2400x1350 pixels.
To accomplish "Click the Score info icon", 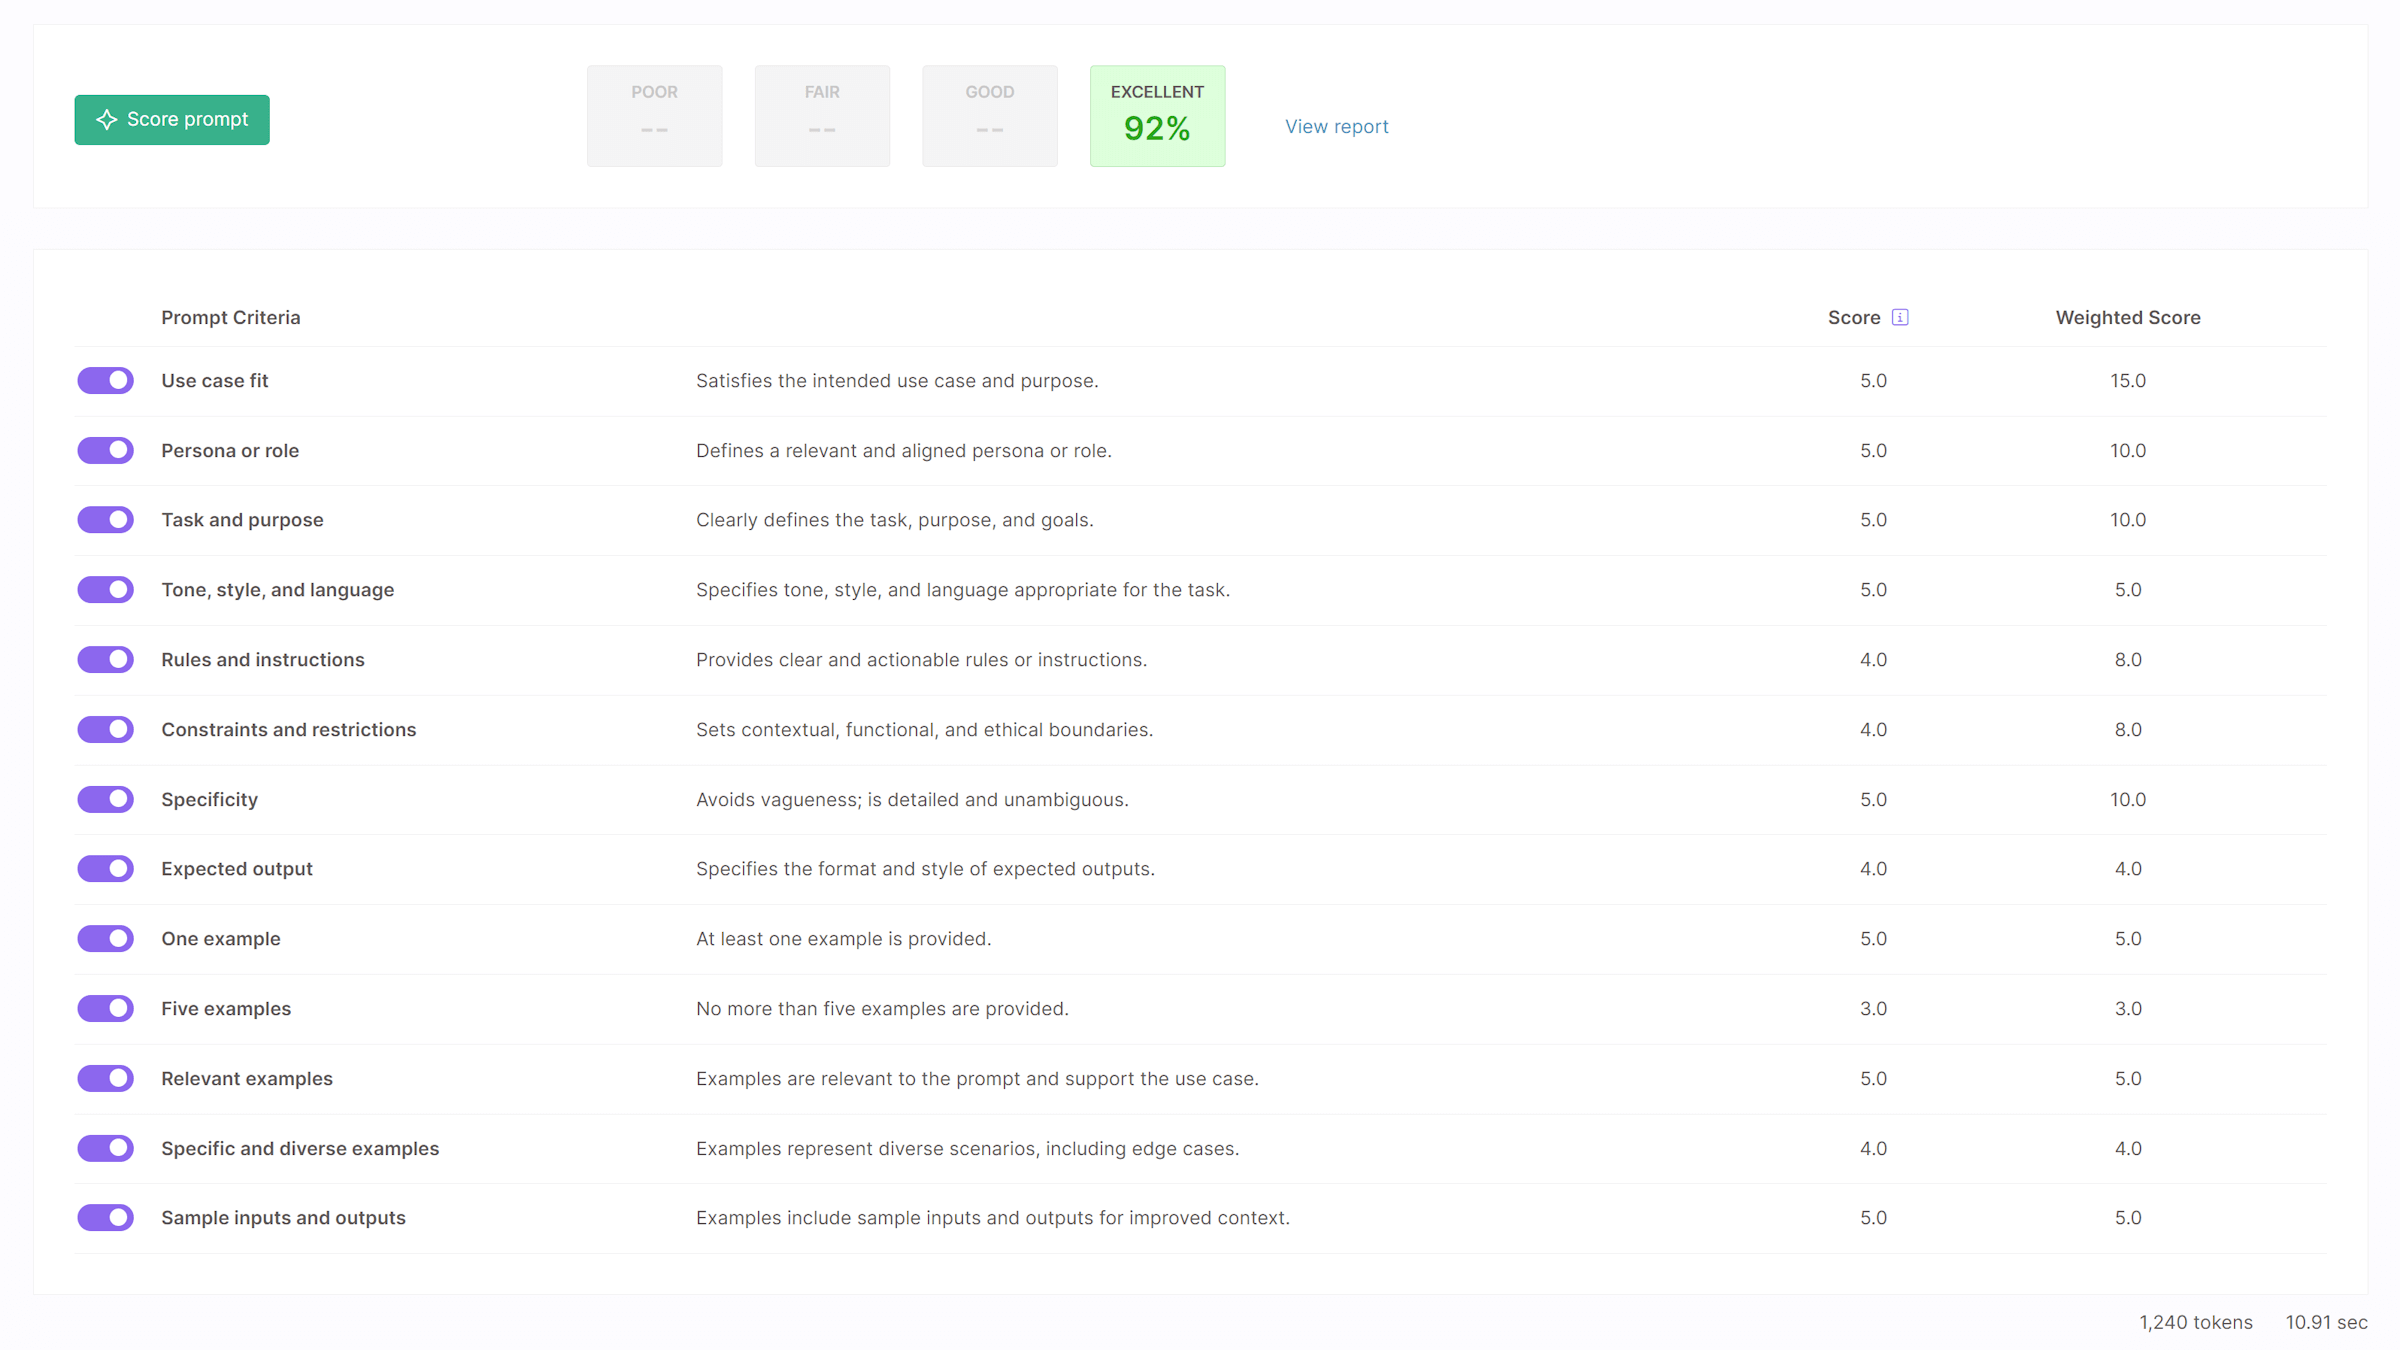I will pos(1900,317).
